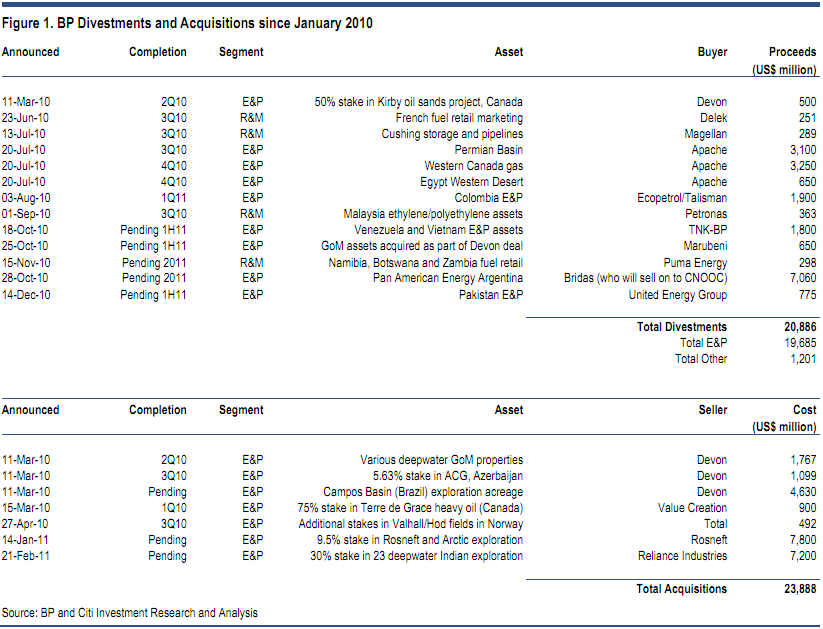Click '18-Oct-10' announced date
The image size is (823, 629).
(x=25, y=230)
